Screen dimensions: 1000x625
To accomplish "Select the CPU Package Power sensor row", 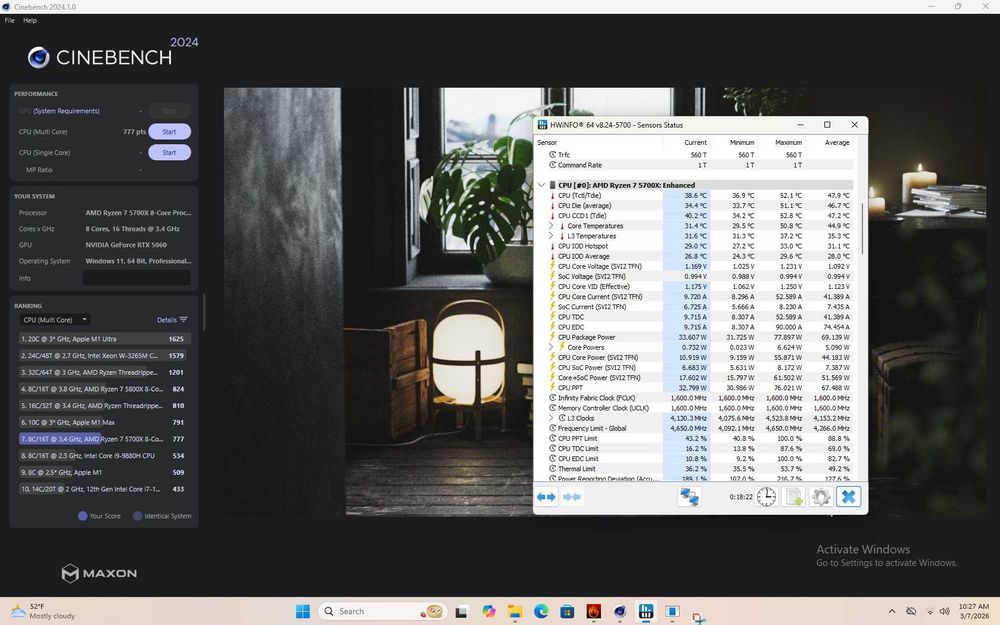I will (x=695, y=337).
